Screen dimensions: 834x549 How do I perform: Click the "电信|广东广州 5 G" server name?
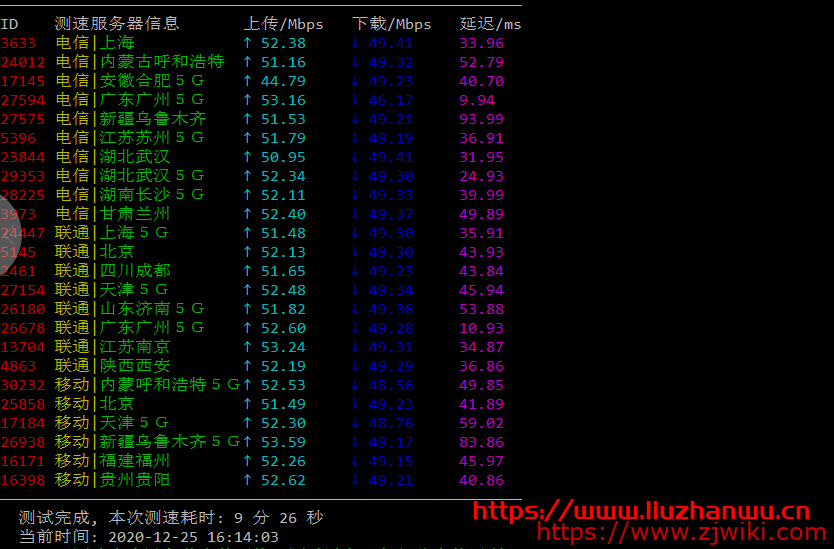130,99
